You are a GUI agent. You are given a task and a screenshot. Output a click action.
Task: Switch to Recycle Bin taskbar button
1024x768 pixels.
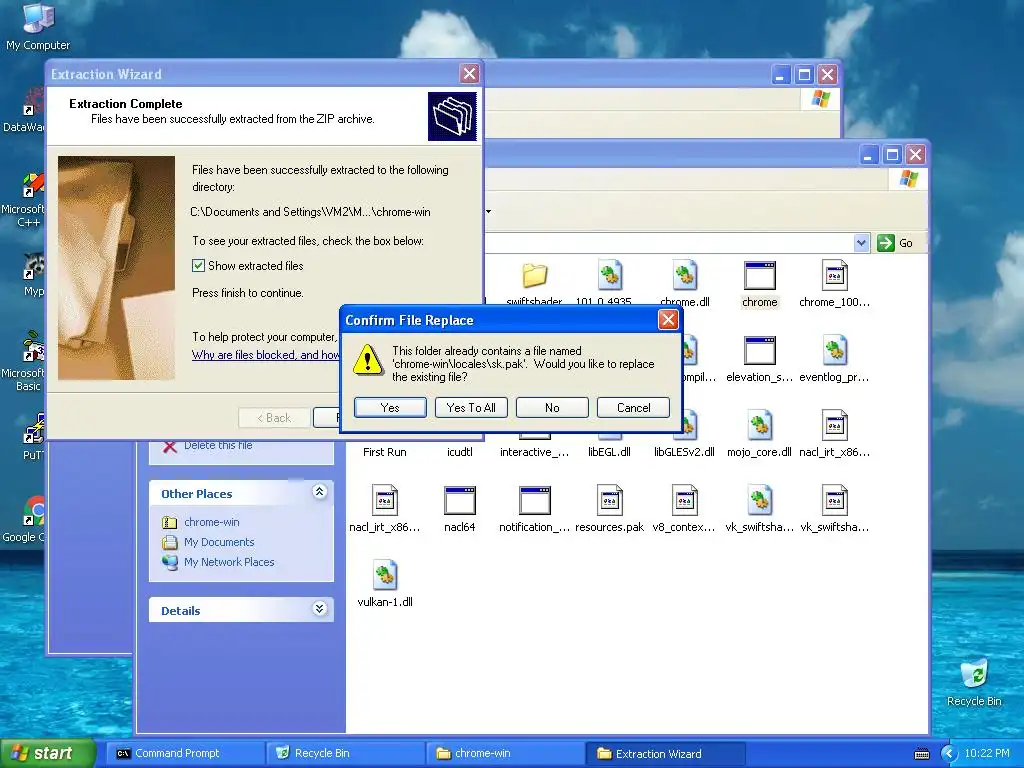click(345, 754)
